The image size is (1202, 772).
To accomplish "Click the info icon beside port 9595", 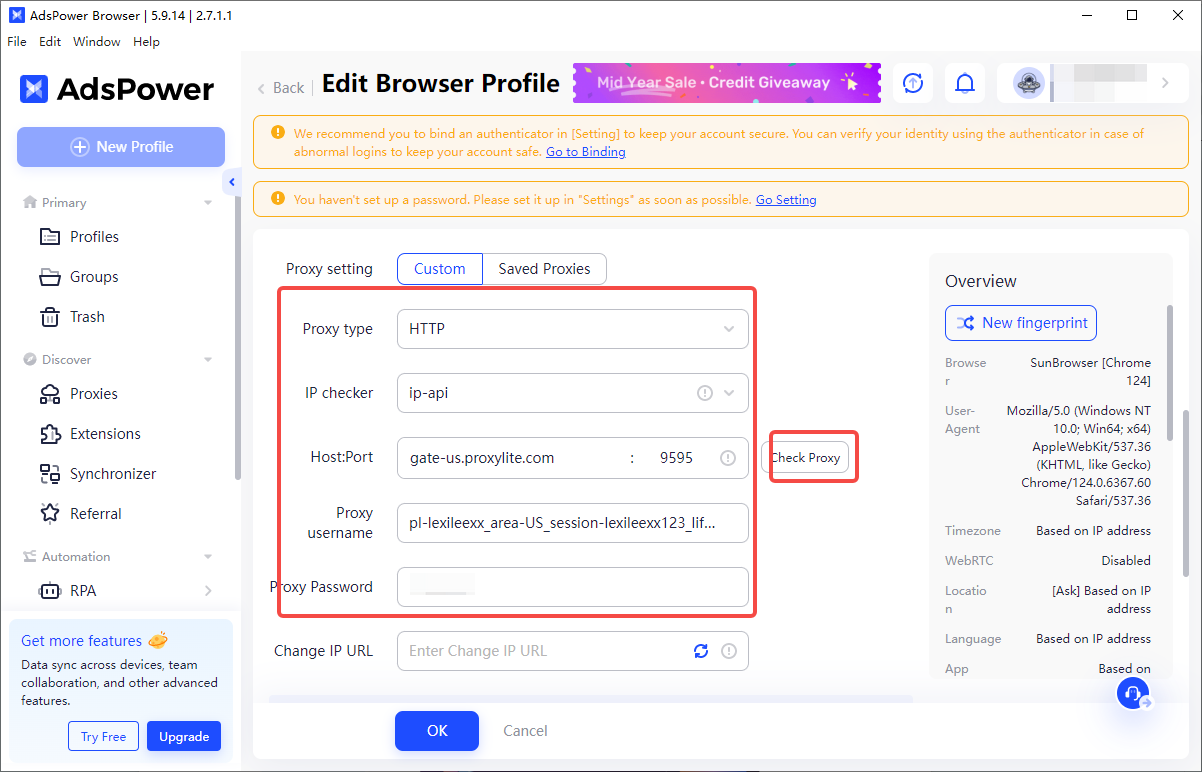I will [x=728, y=458].
